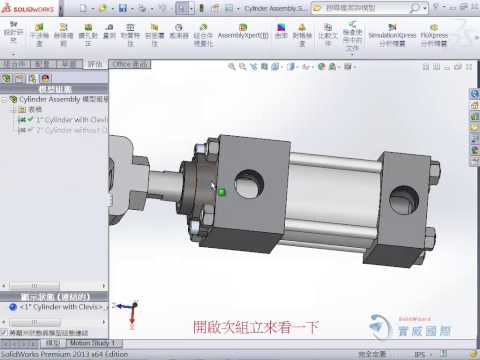
Task: Expand the New document dropdown arrow
Action: pos(93,9)
